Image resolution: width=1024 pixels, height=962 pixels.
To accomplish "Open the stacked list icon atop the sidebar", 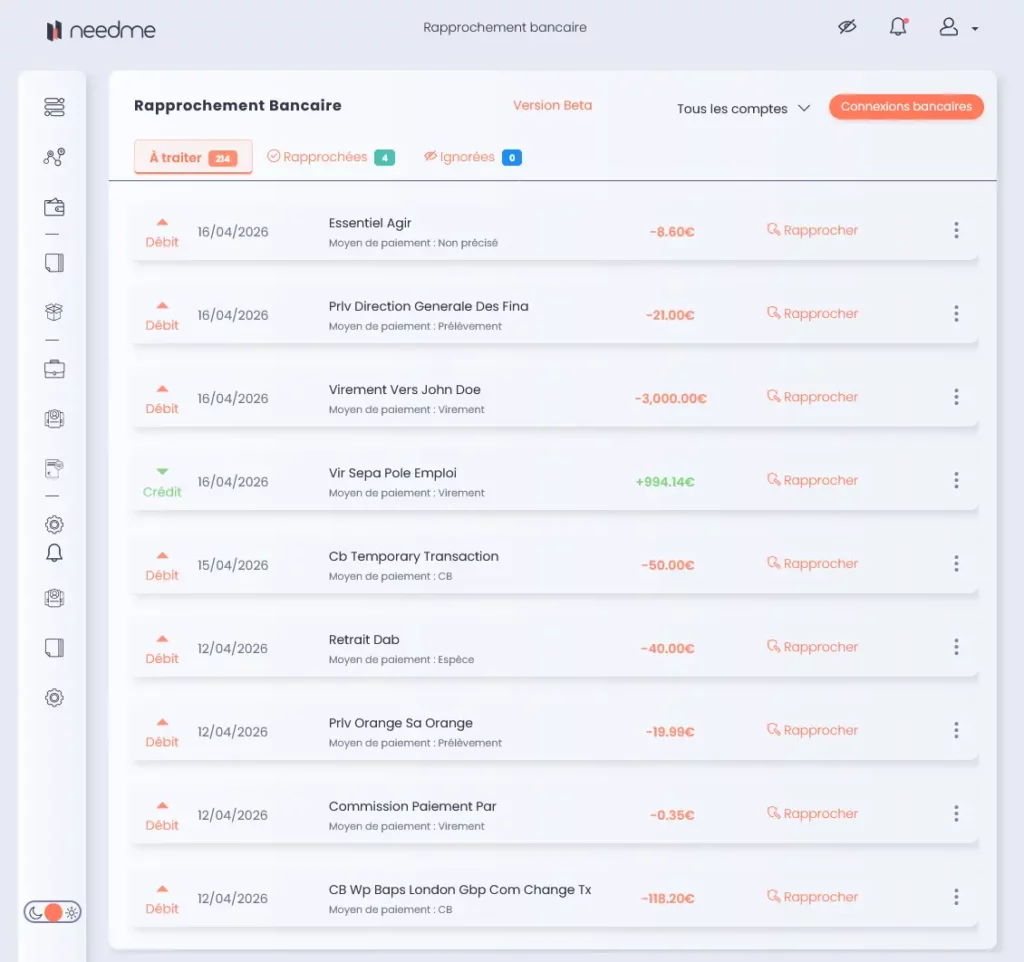I will tap(54, 107).
